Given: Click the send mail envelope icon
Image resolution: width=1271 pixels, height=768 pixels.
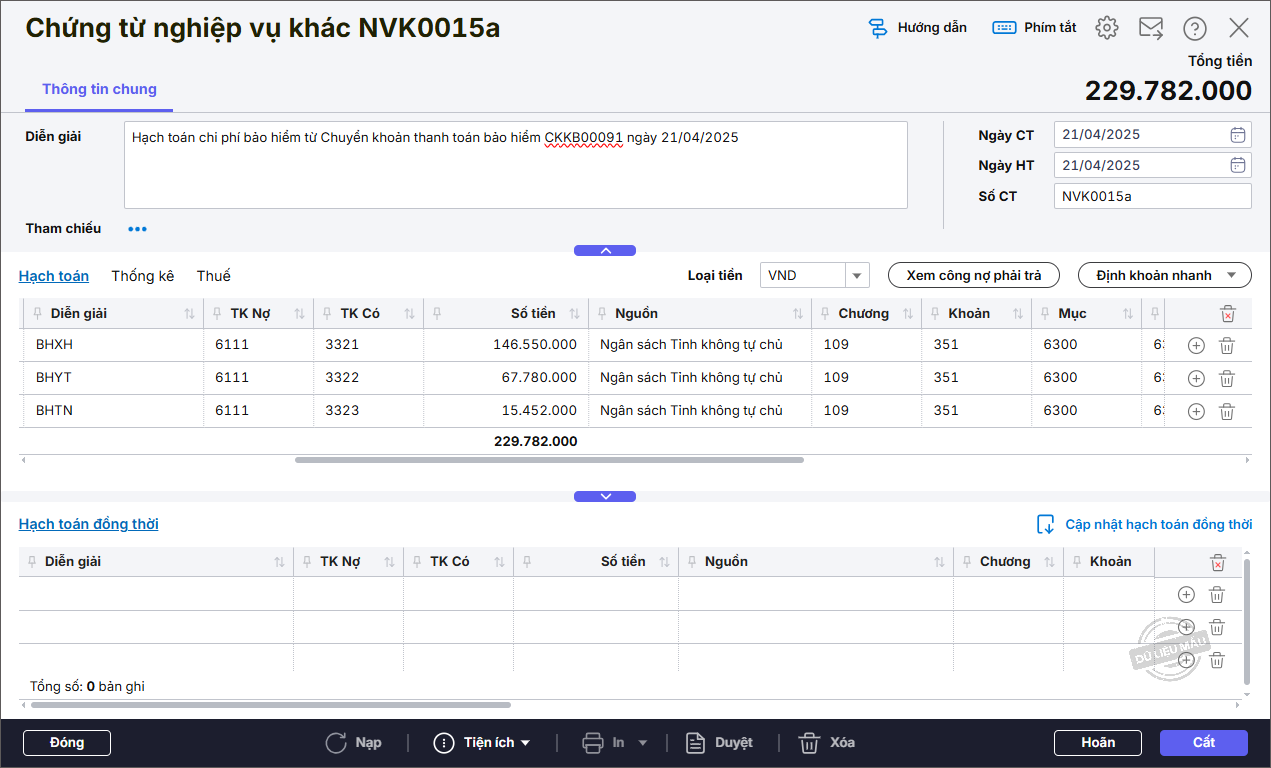Looking at the screenshot, I should tap(1150, 28).
